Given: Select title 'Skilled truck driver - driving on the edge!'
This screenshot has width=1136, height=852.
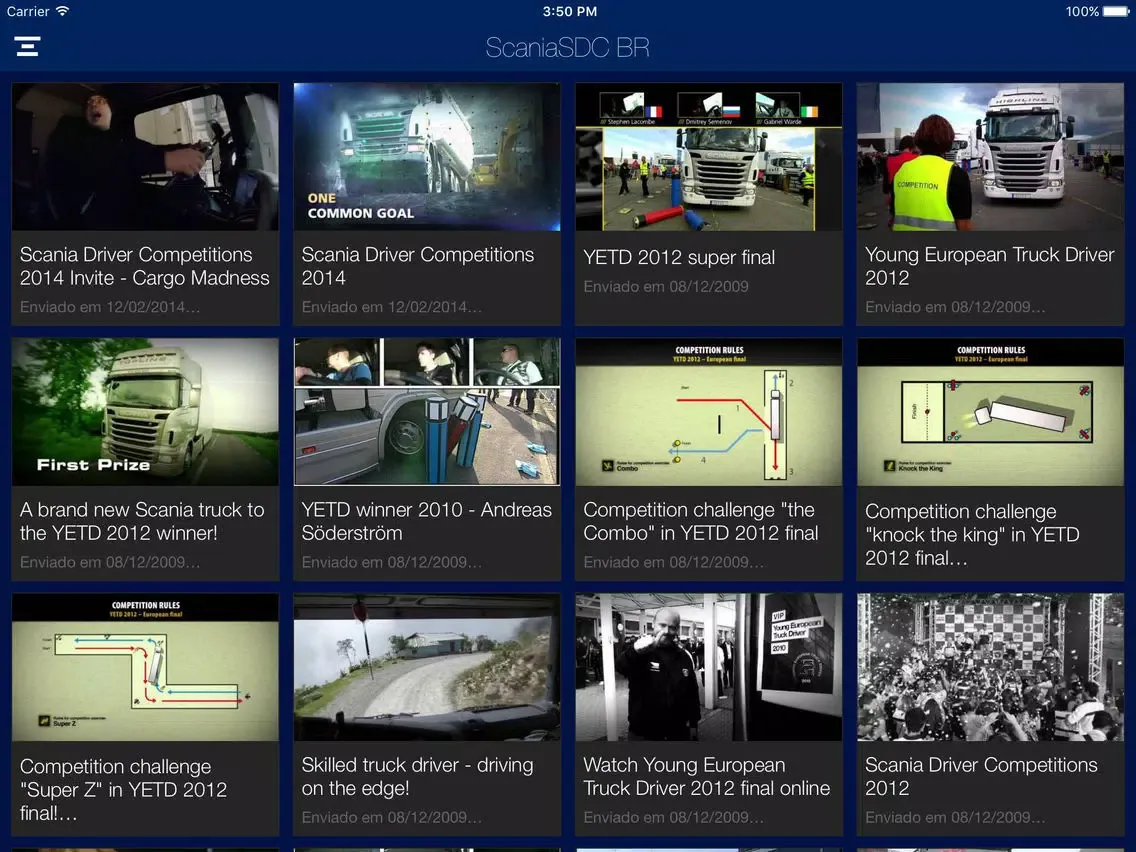Looking at the screenshot, I should [x=417, y=776].
